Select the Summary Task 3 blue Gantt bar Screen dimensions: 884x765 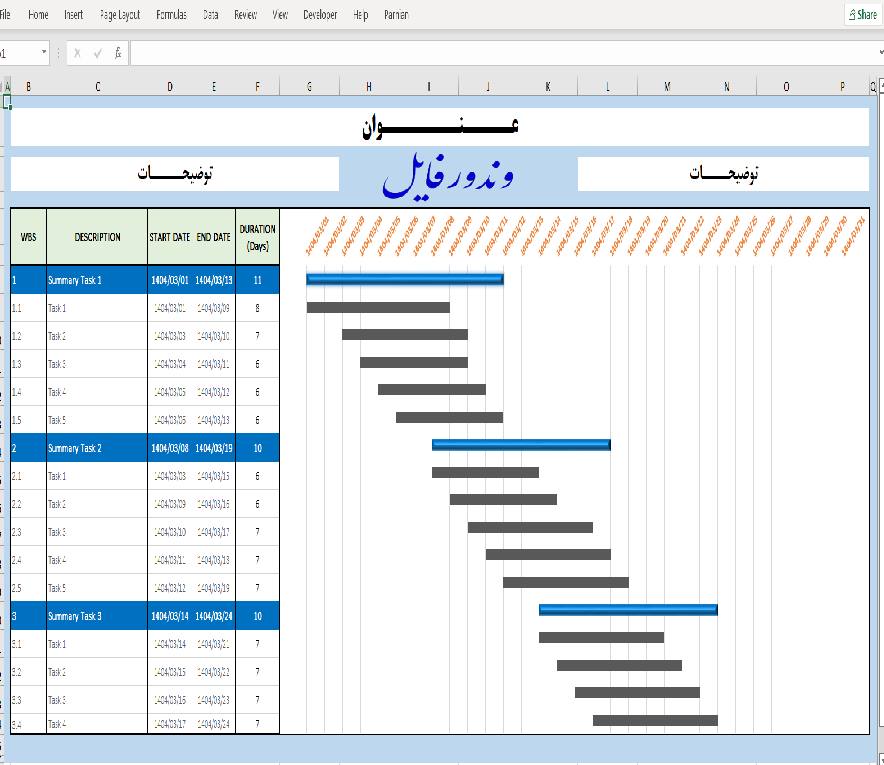point(628,609)
